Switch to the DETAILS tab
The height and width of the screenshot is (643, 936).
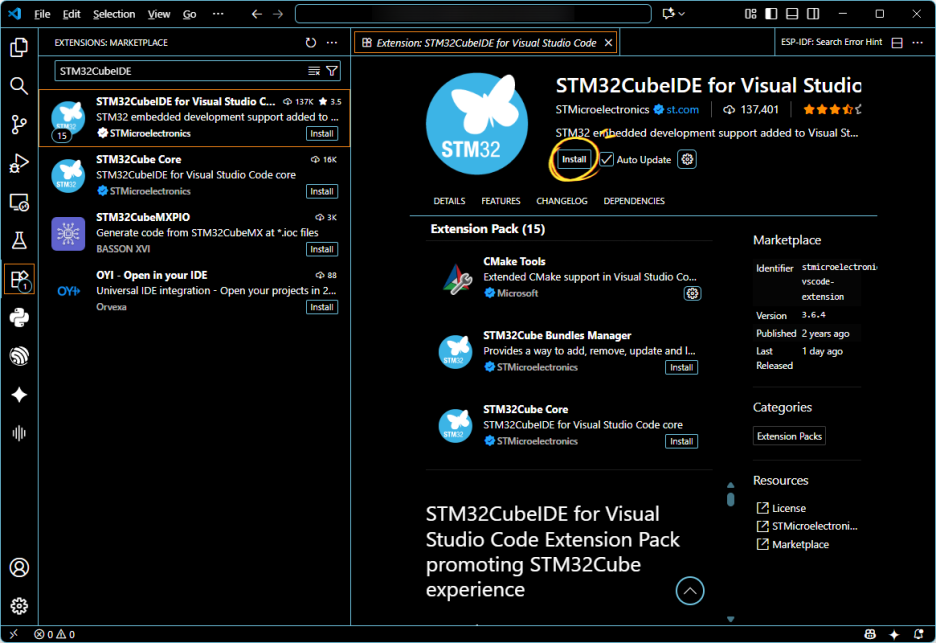pyautogui.click(x=449, y=201)
